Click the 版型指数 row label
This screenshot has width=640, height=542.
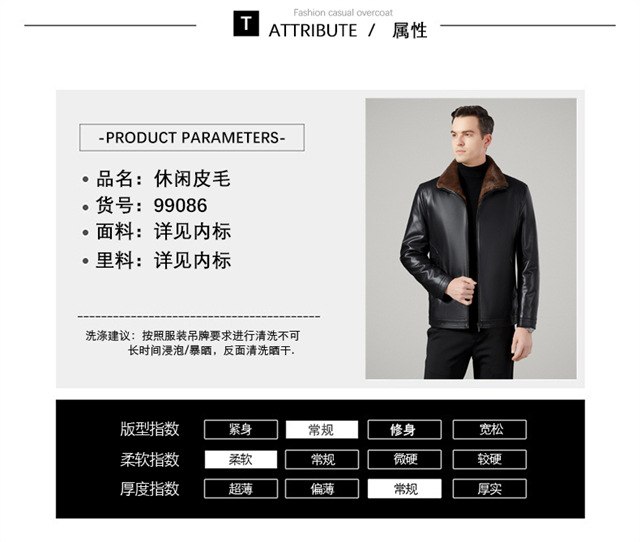pos(149,429)
